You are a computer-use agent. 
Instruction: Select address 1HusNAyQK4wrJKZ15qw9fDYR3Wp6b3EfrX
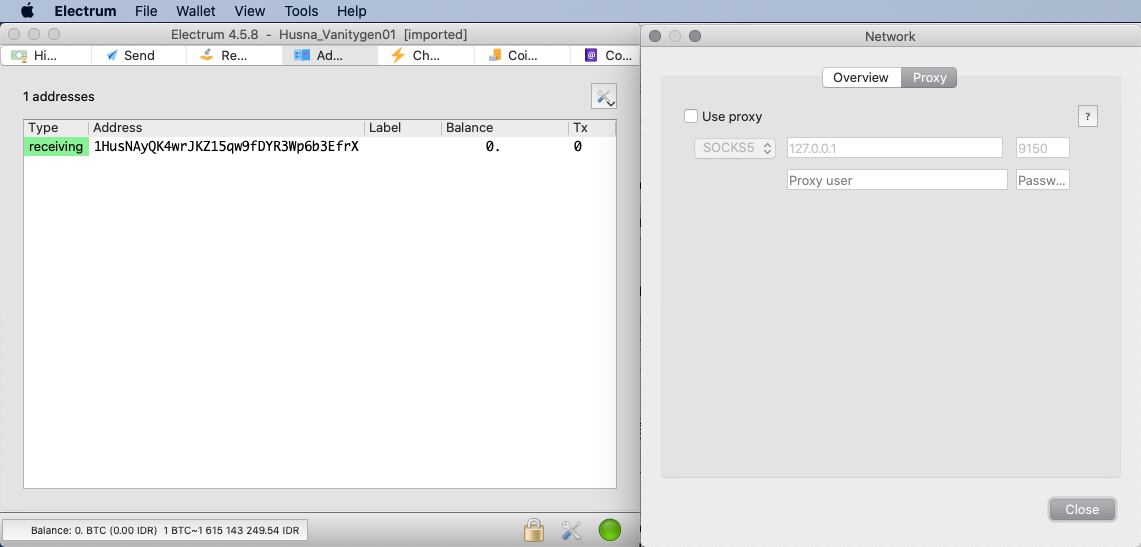[226, 146]
